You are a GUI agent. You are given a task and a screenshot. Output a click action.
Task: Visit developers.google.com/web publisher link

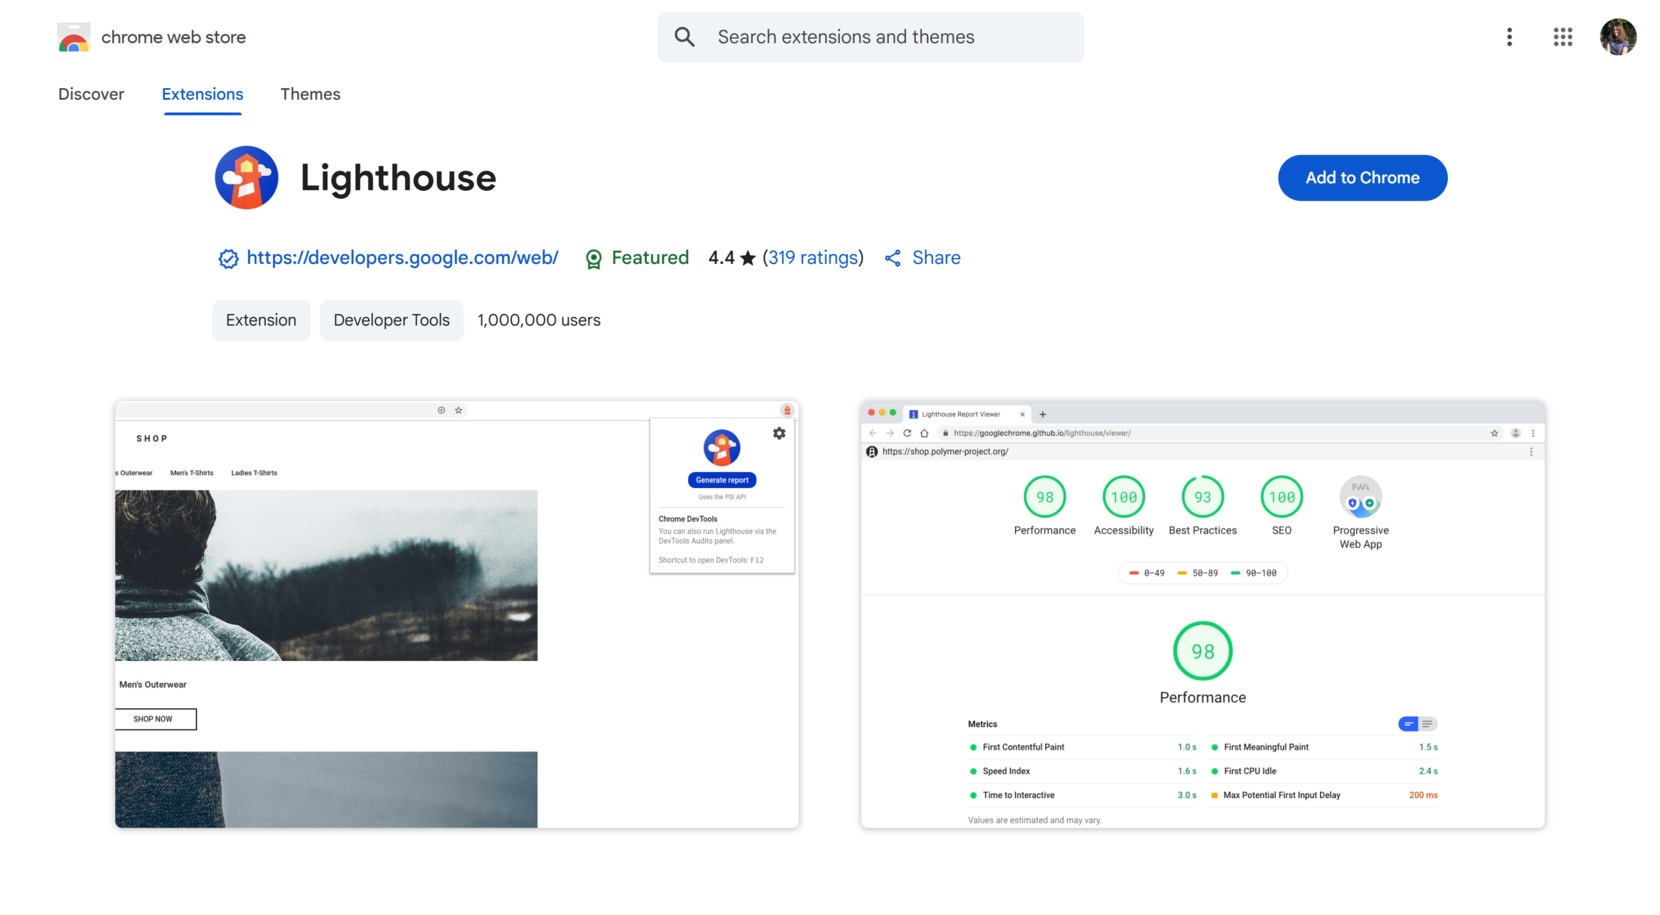click(402, 258)
